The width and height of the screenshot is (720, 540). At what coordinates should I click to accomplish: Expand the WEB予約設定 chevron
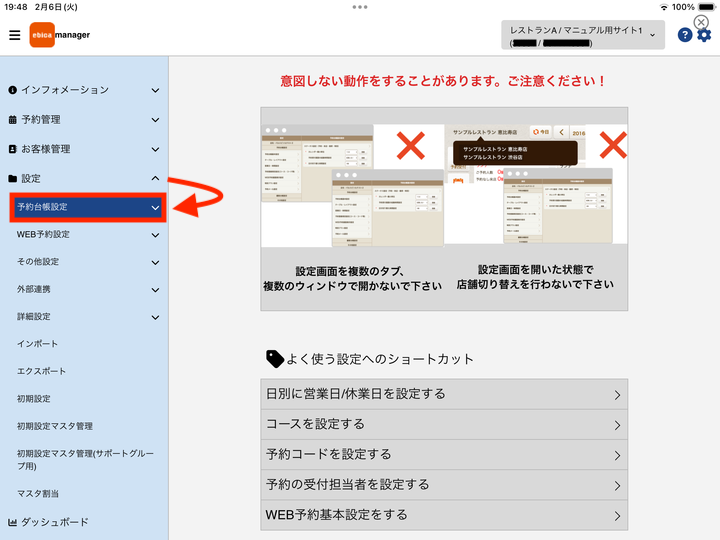point(156,235)
